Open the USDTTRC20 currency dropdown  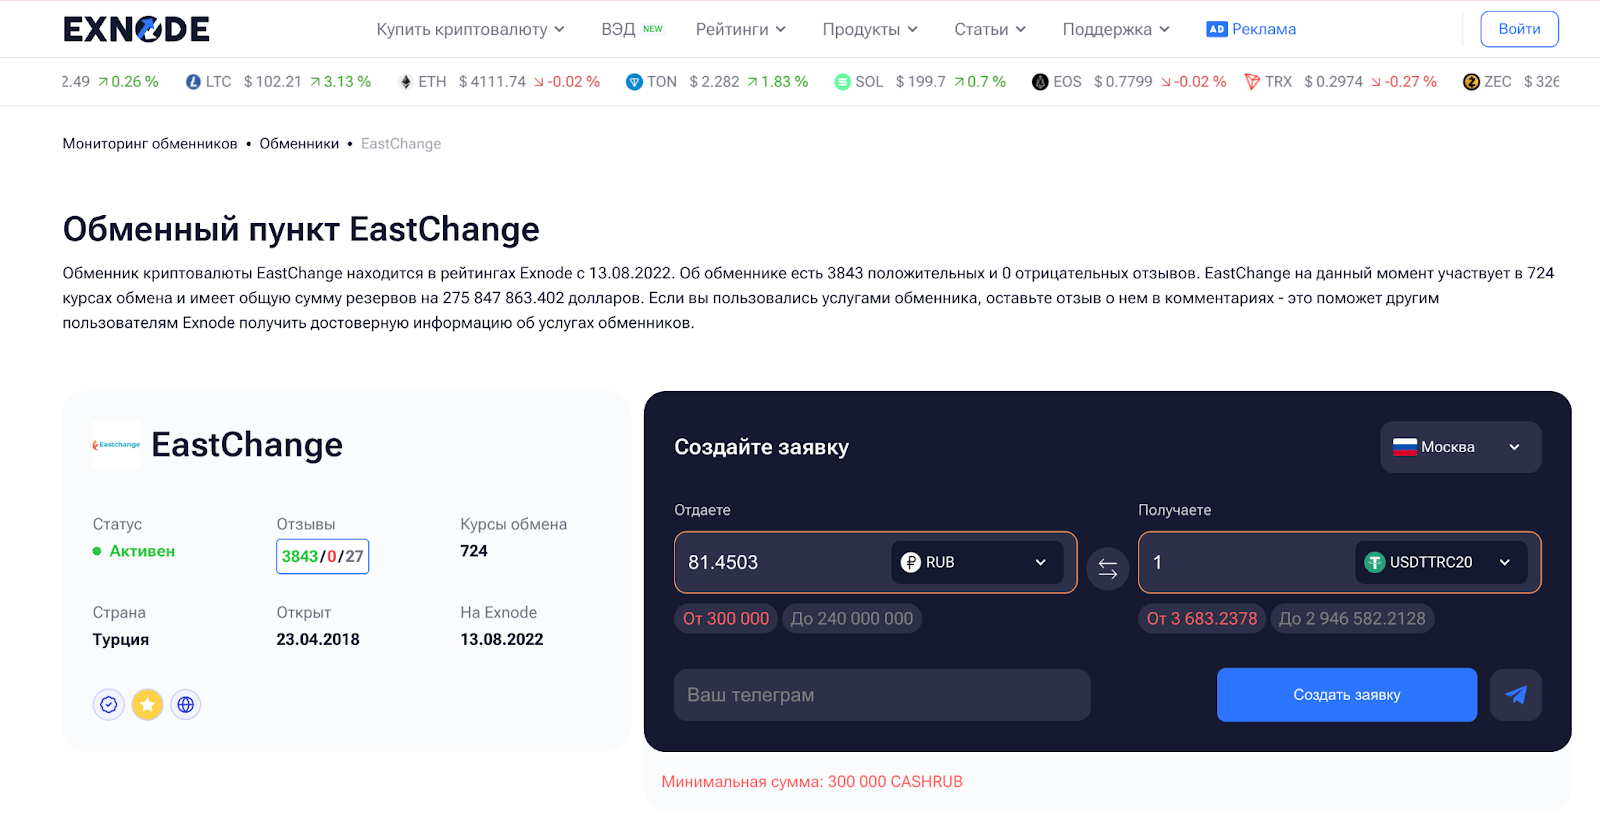pos(1440,562)
